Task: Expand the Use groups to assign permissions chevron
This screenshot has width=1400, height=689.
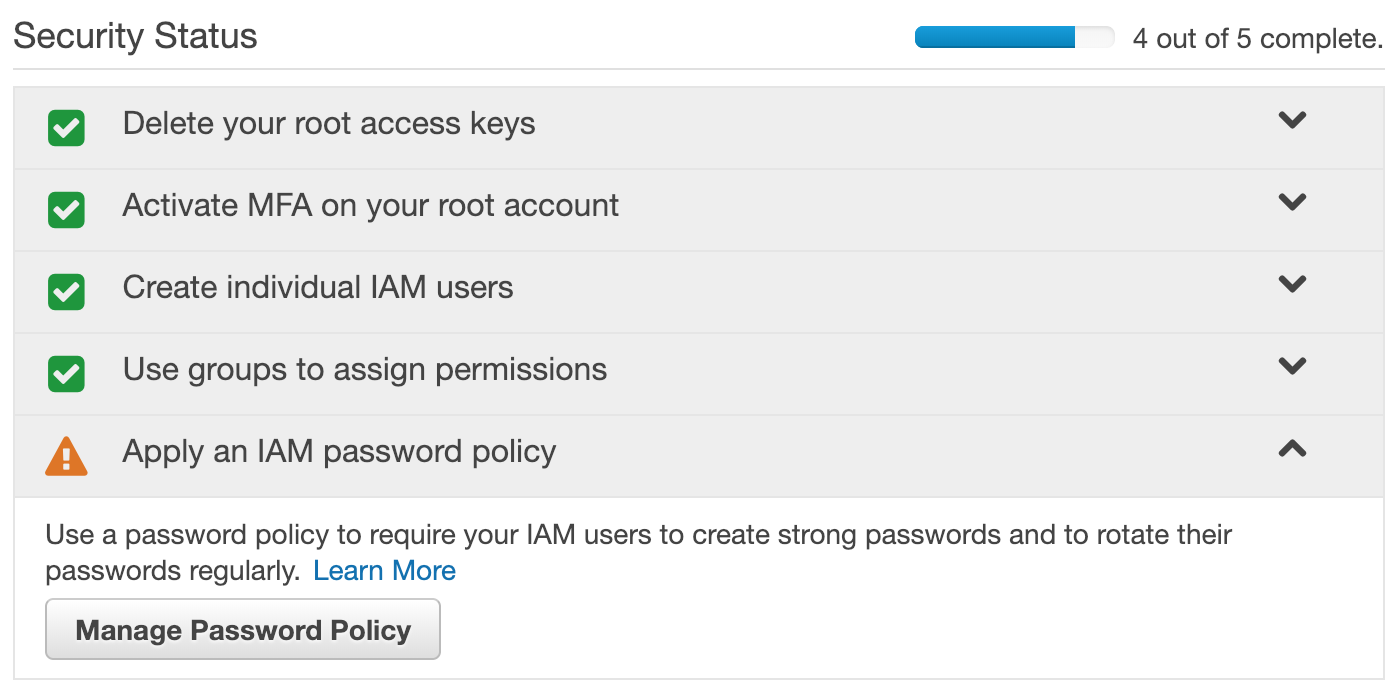Action: click(x=1292, y=366)
